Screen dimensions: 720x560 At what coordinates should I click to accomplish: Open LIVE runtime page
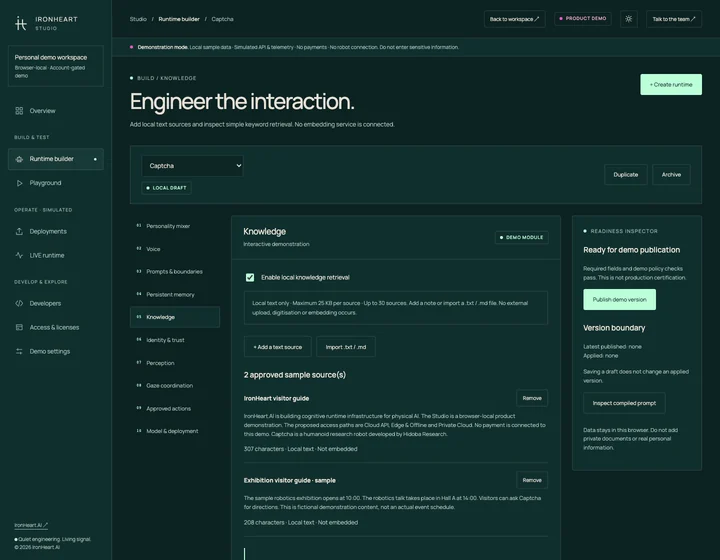point(56,255)
